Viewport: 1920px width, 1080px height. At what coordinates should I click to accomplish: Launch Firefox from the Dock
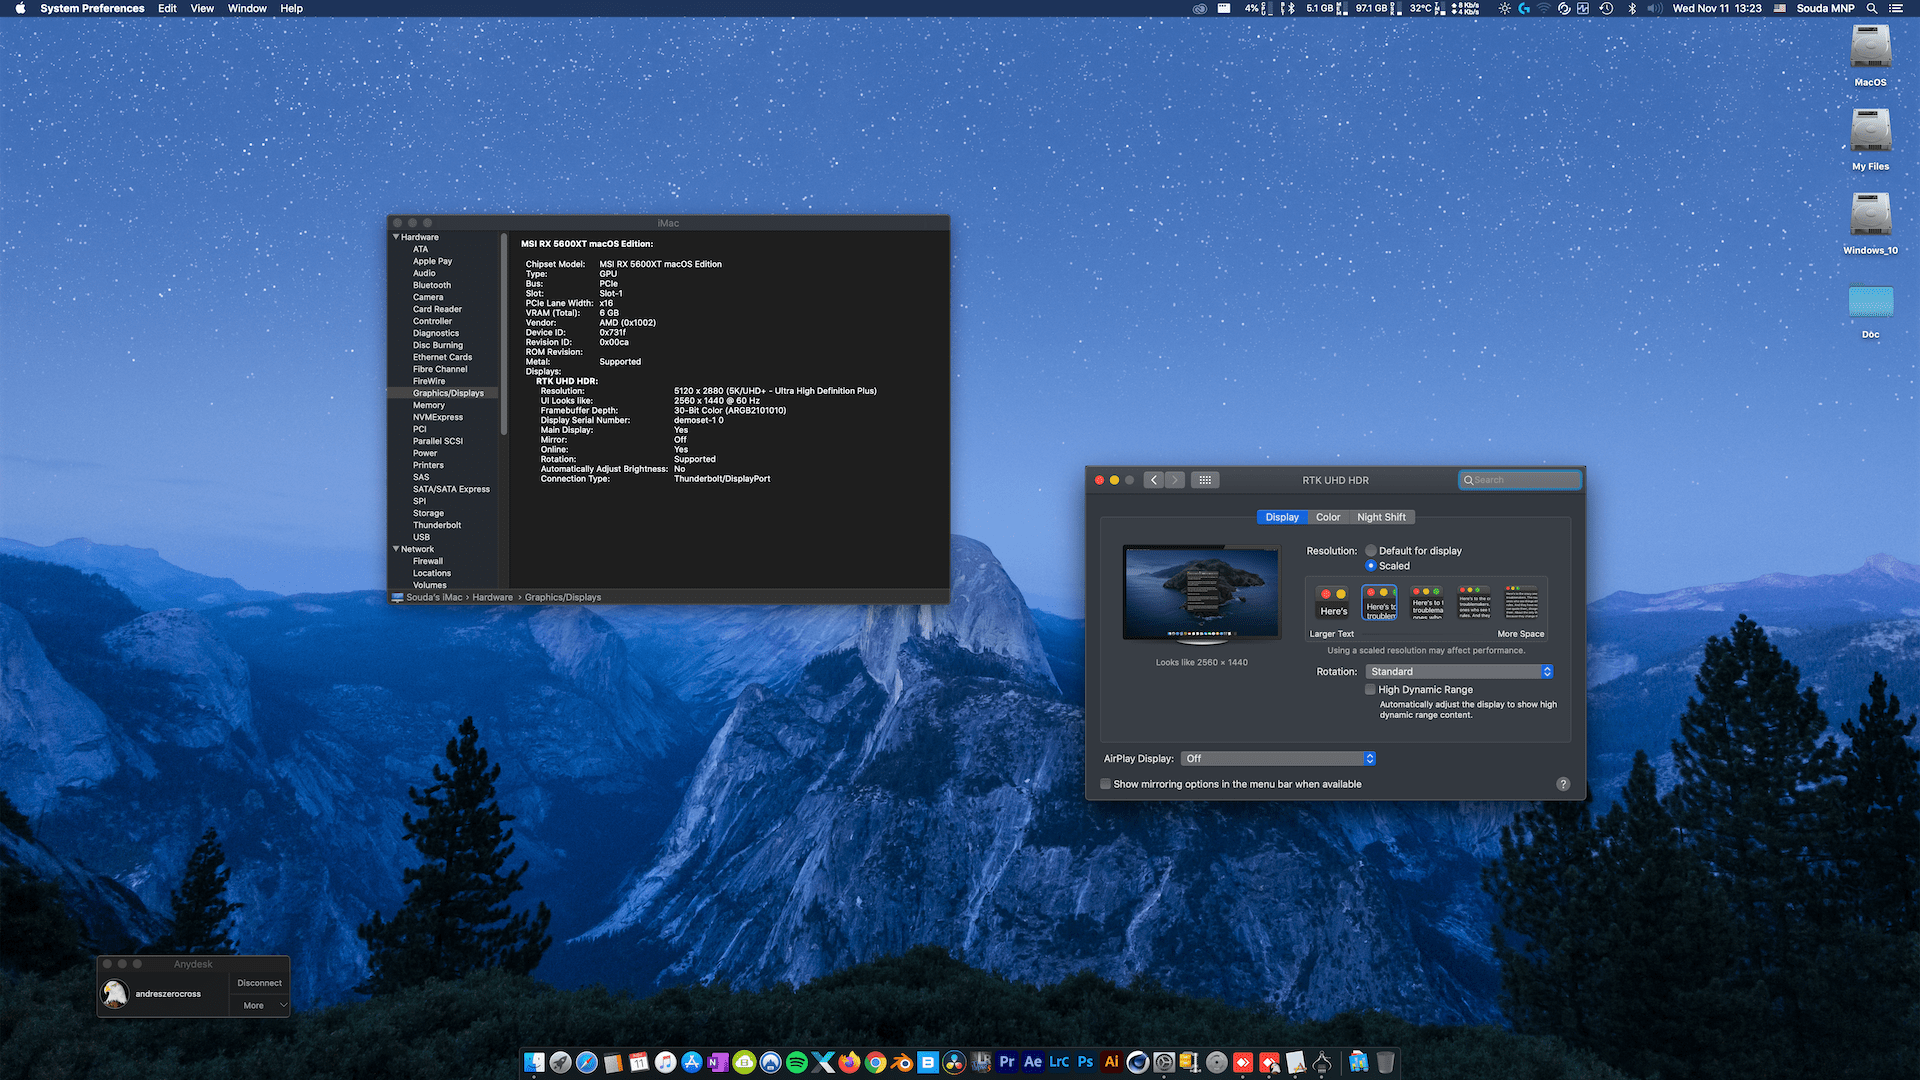[x=849, y=1062]
